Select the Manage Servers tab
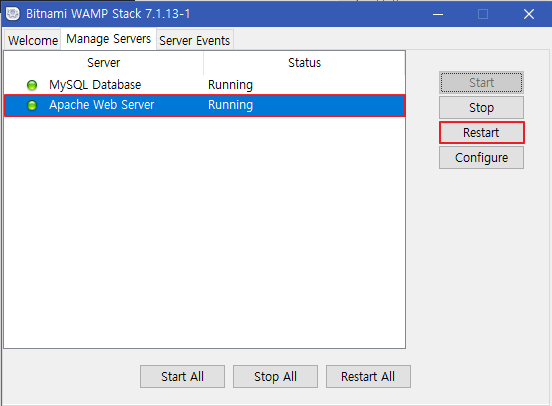Image resolution: width=552 pixels, height=406 pixels. pyautogui.click(x=108, y=39)
